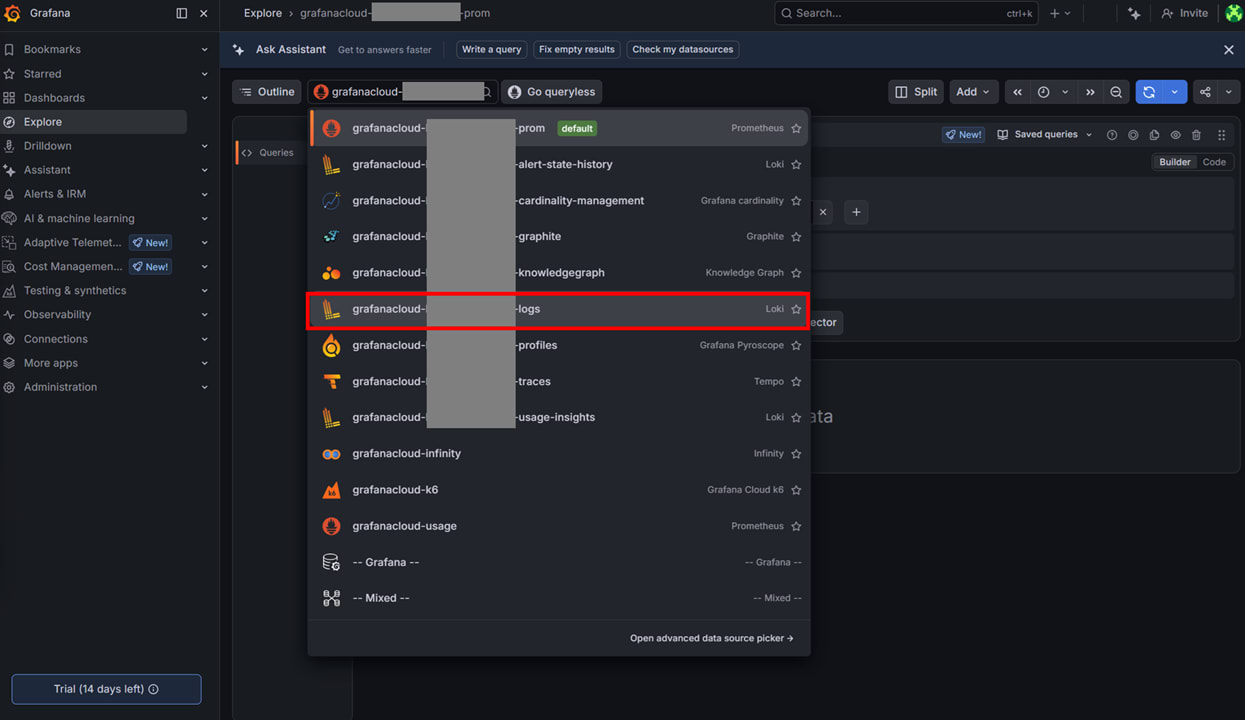Star the grafanacloud logs Loki datasource

[796, 309]
